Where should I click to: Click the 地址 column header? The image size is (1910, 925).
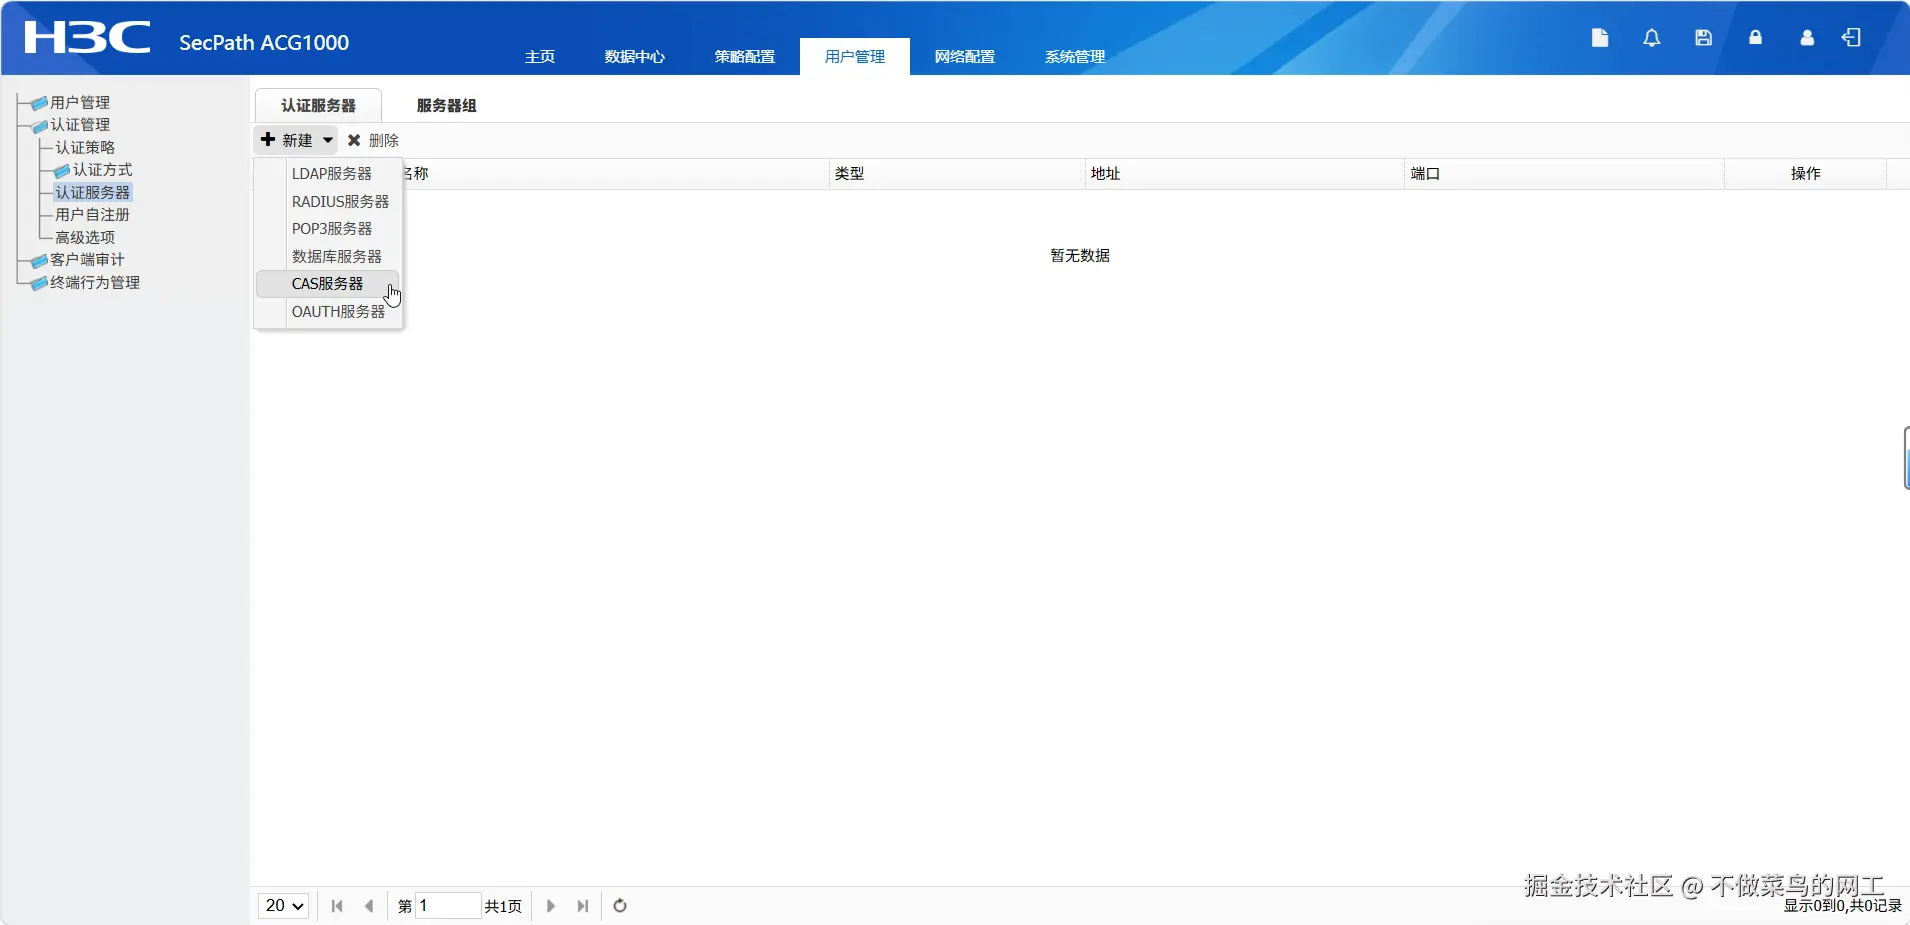1245,174
